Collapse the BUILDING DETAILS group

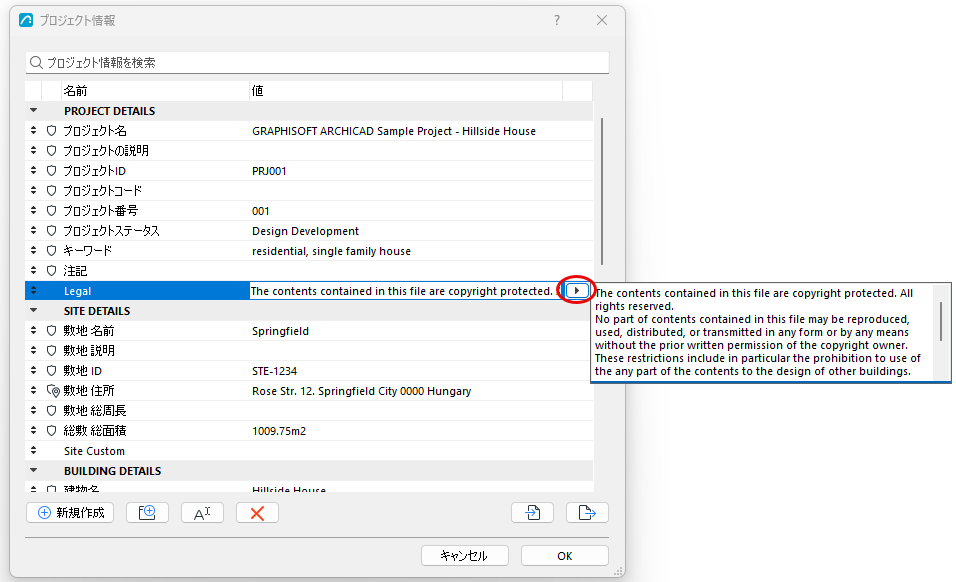tap(34, 470)
